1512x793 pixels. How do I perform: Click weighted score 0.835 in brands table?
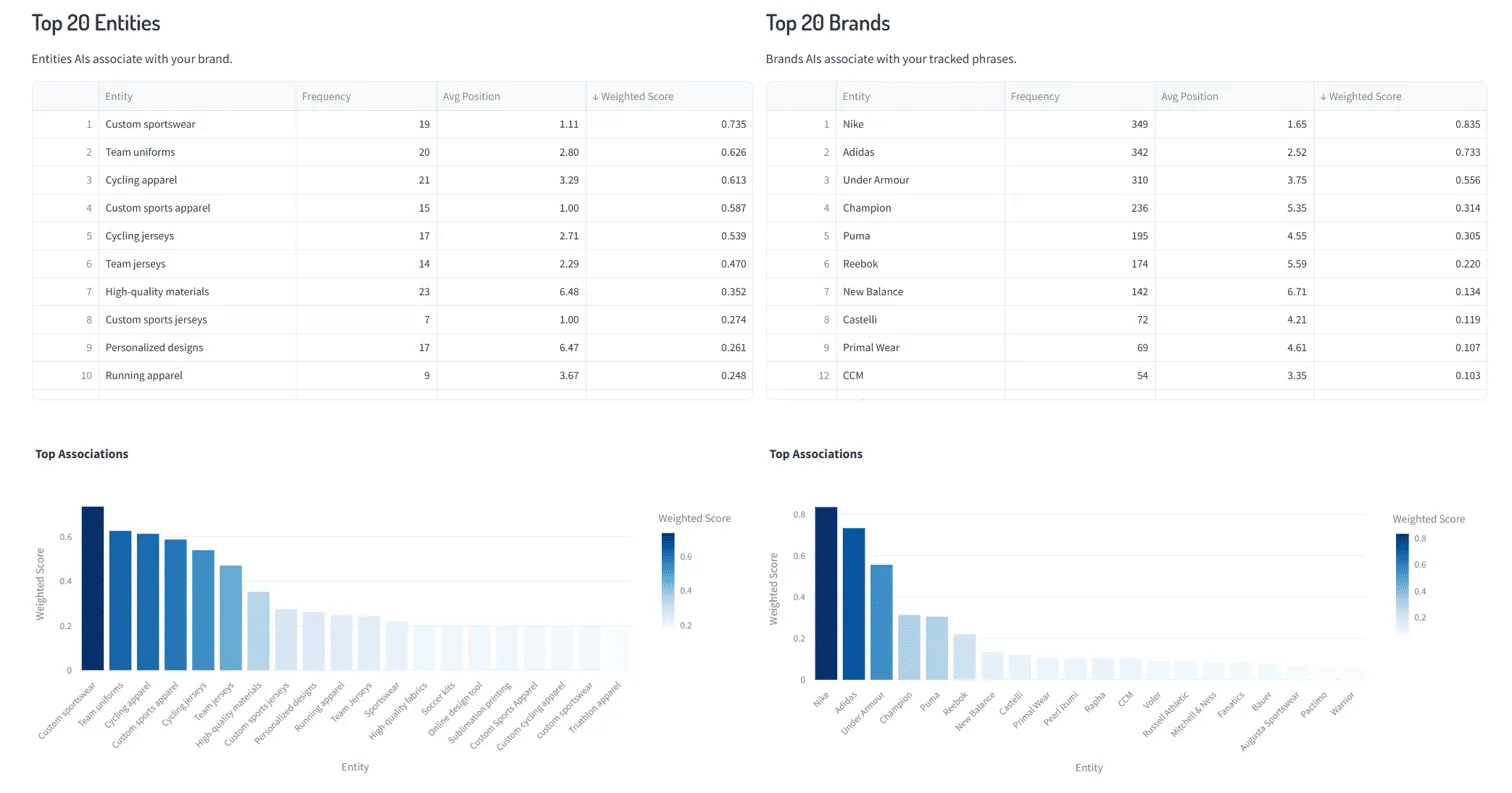(x=1400, y=124)
